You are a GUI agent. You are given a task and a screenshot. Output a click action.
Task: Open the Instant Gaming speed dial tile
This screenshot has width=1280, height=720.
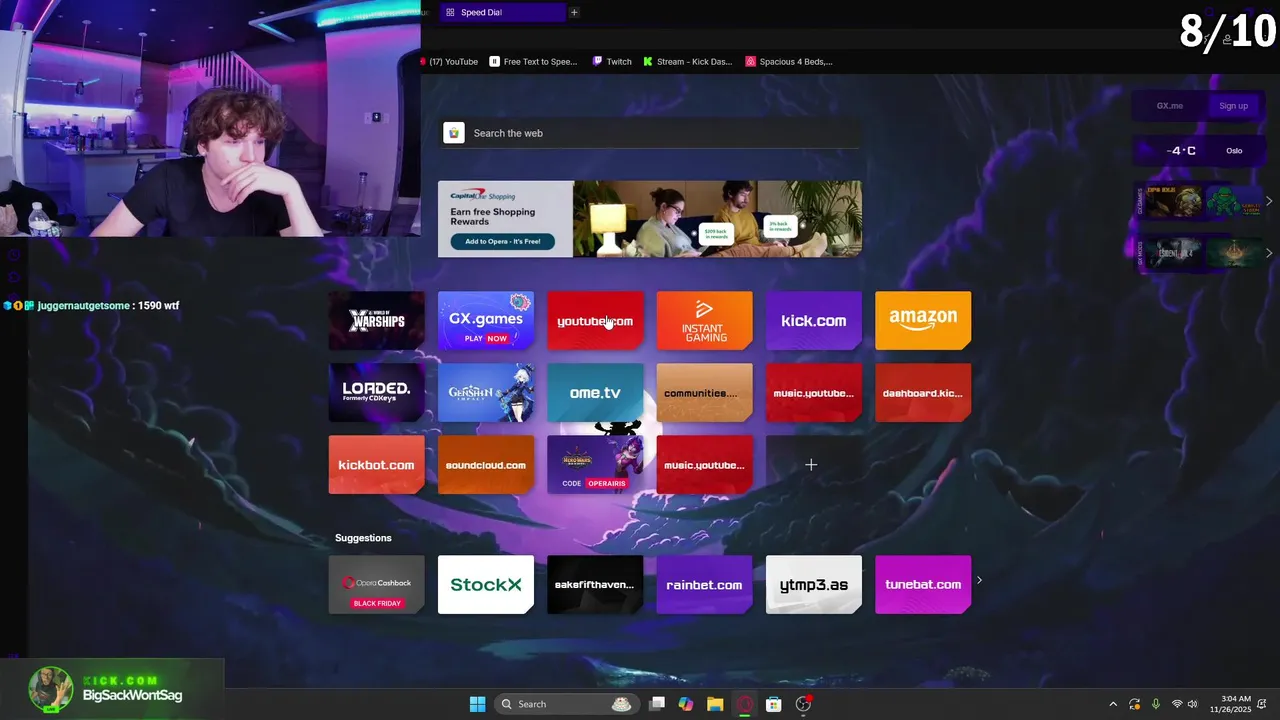point(704,321)
